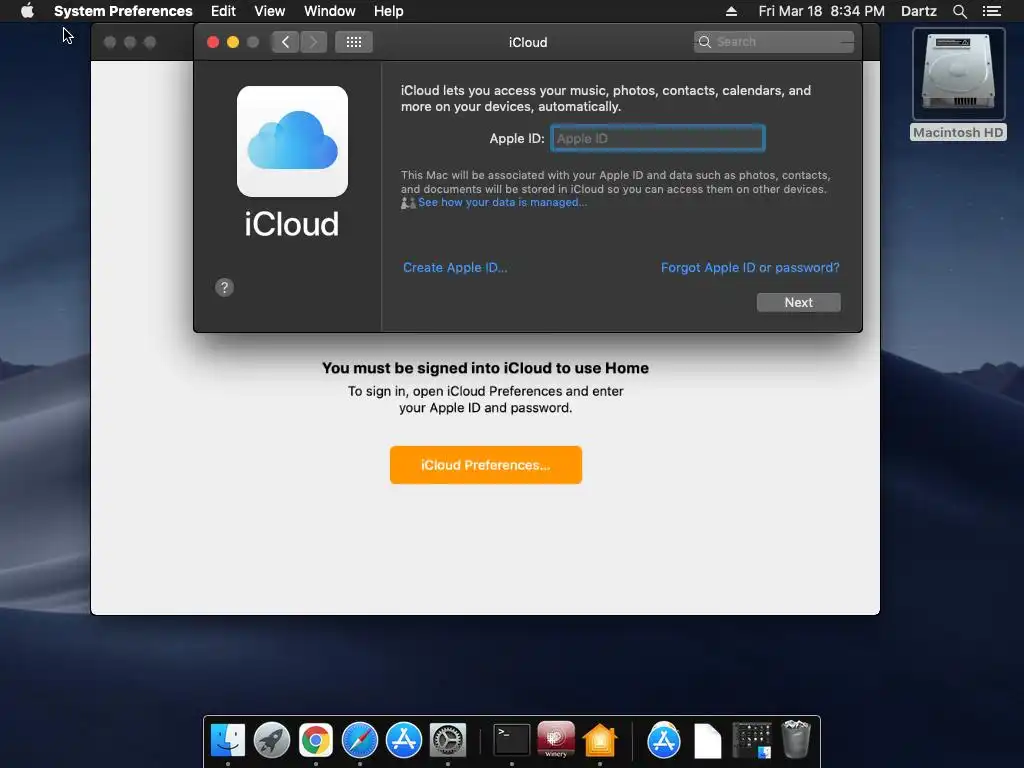Open blank document icon in dock
Screen dimensions: 1024x768
click(707, 741)
